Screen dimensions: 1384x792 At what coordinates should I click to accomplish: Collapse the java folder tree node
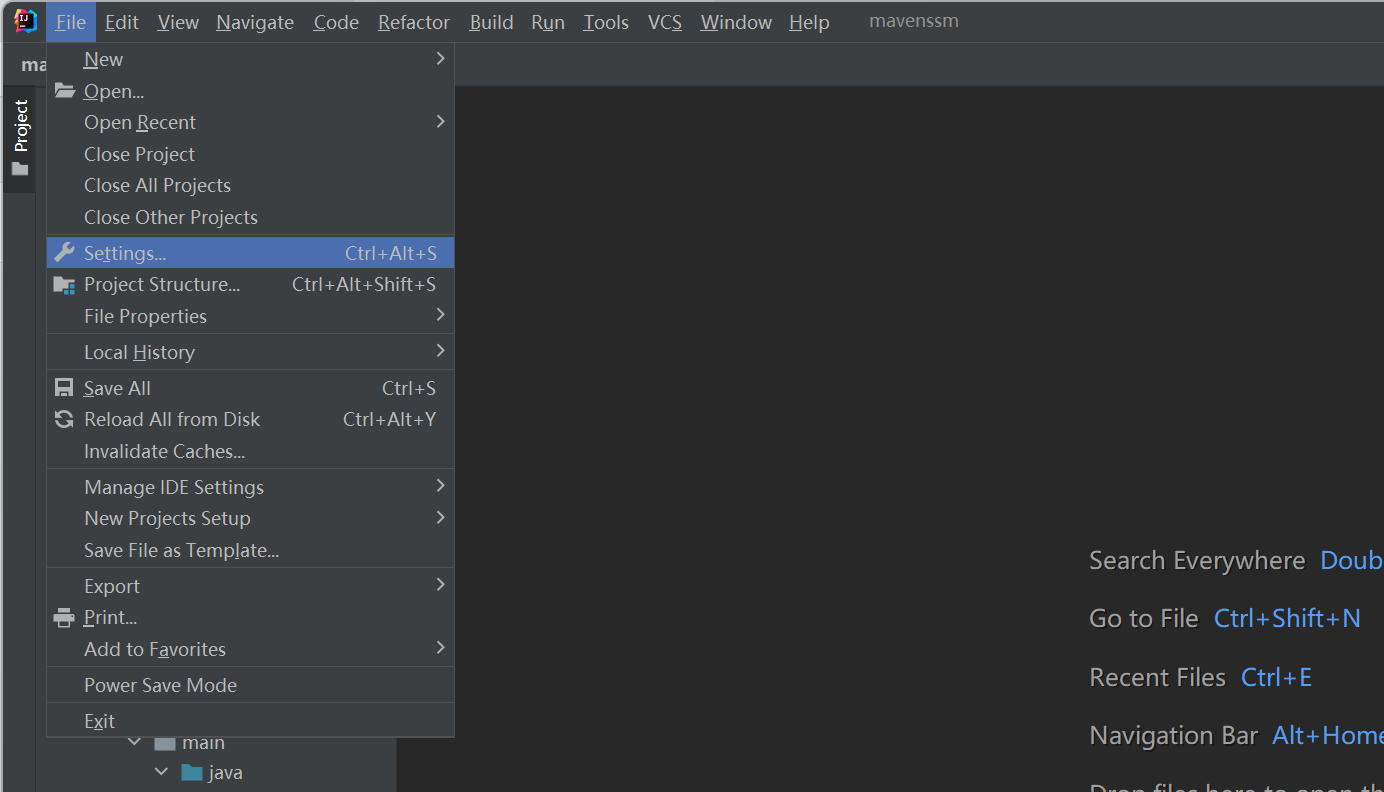pos(162,772)
